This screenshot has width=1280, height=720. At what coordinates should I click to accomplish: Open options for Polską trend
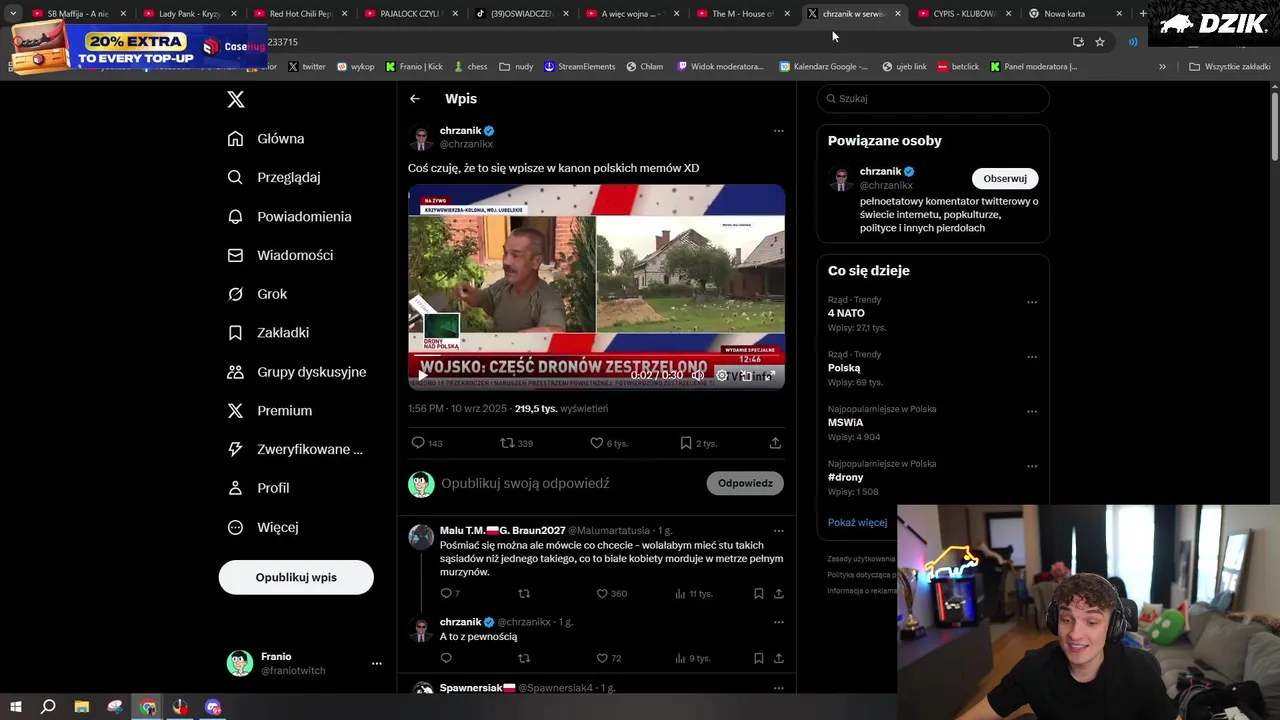(x=1032, y=357)
